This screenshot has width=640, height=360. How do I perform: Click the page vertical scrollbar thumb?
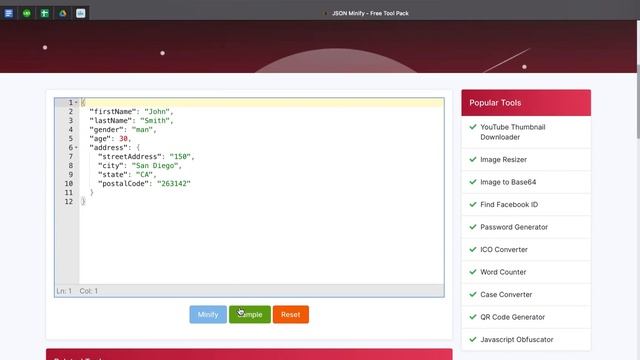point(638,101)
